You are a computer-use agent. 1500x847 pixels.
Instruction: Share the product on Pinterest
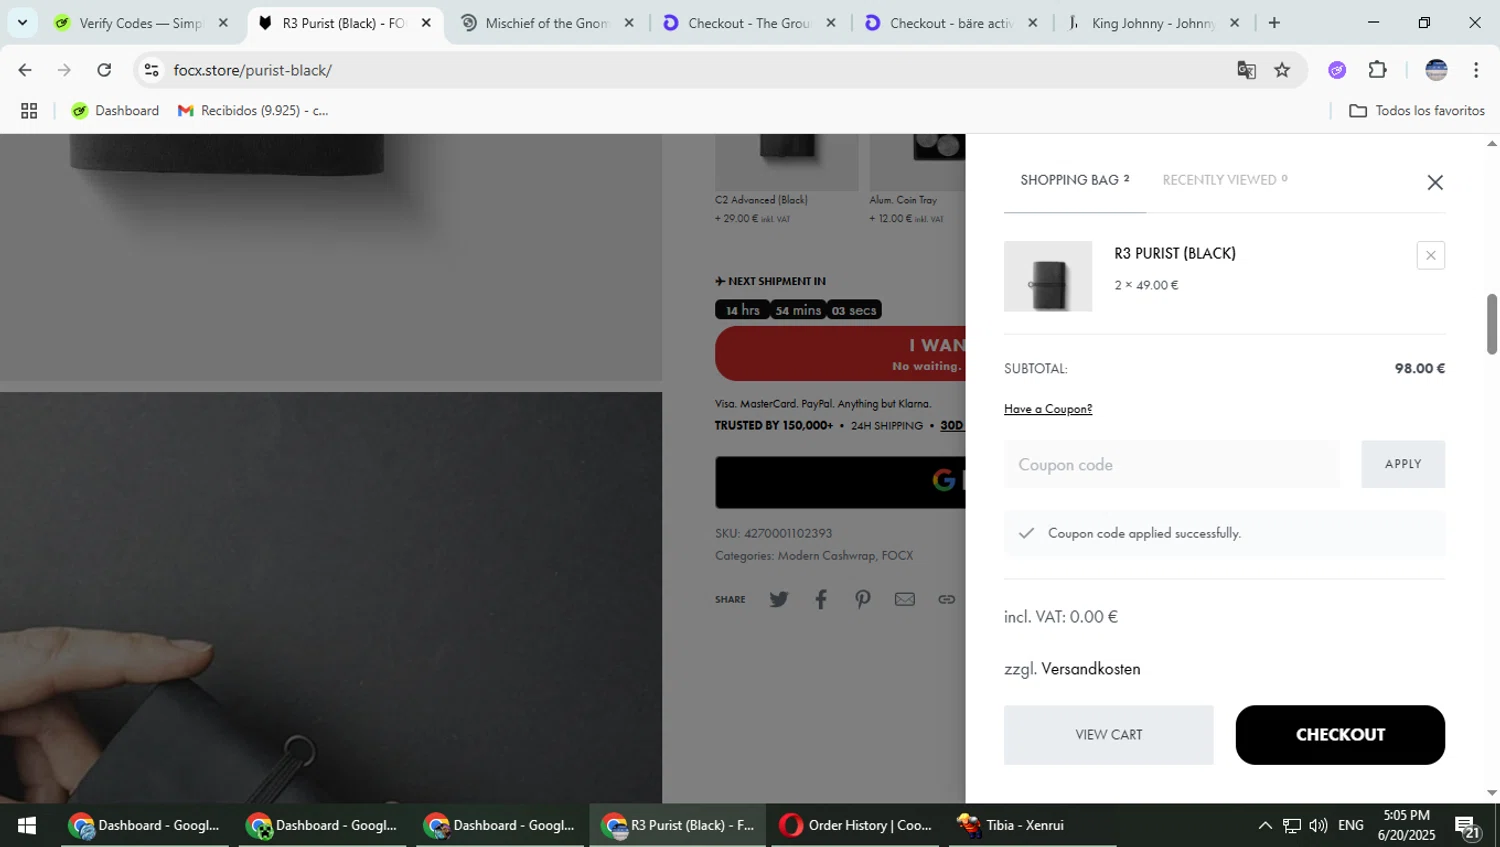[x=863, y=599]
